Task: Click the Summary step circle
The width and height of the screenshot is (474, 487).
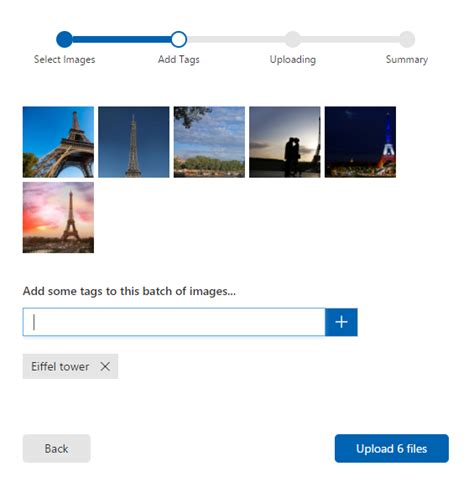Action: click(407, 39)
